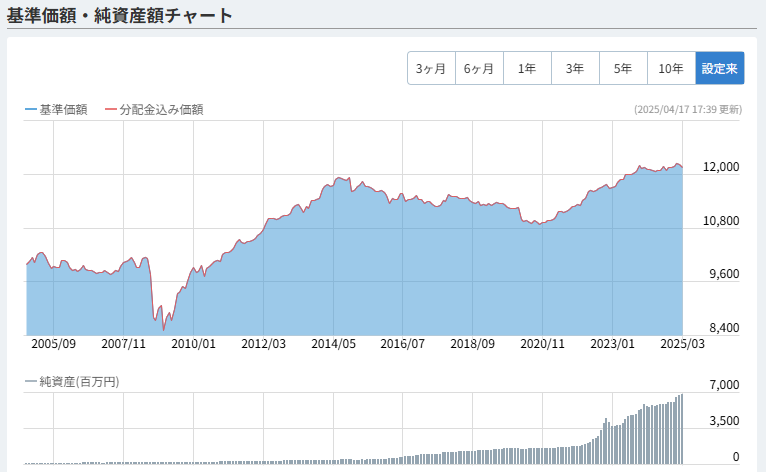Select the 3ヶ月 period tab
Viewport: 766px width, 472px height.
click(431, 68)
